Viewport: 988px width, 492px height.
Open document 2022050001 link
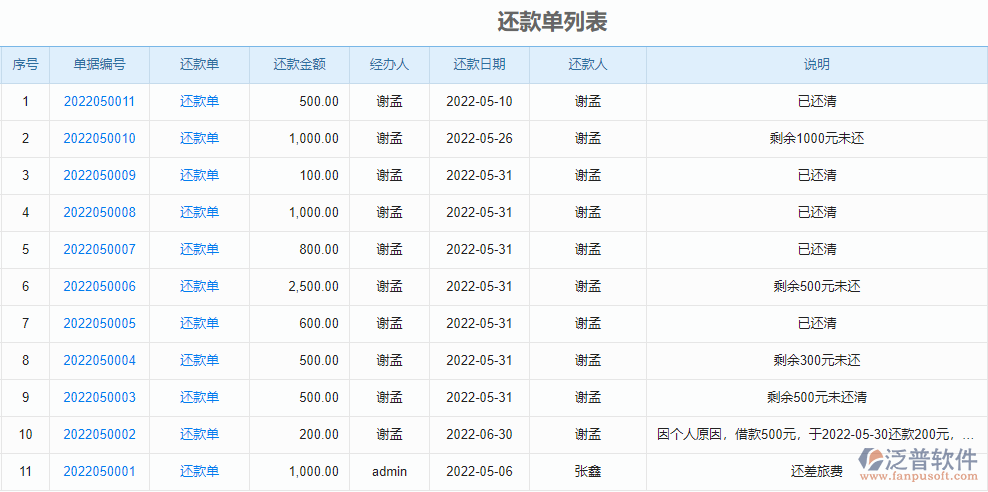[99, 471]
